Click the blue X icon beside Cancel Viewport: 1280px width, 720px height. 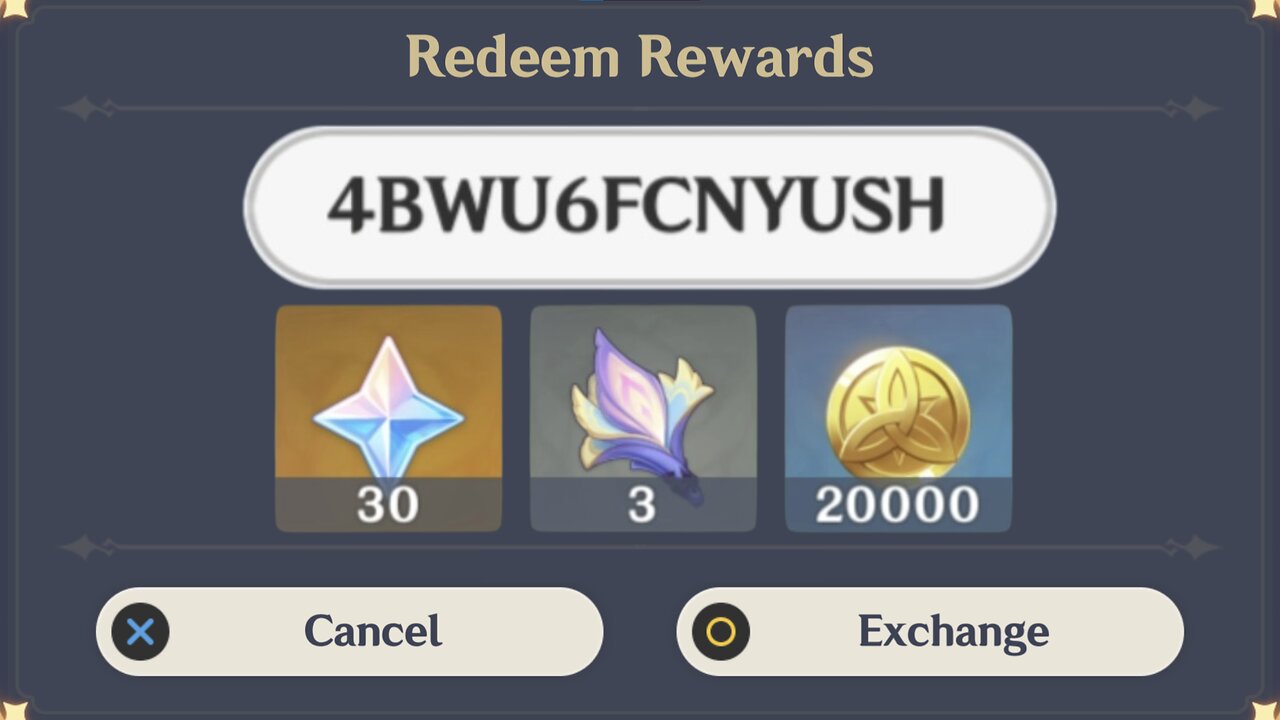(141, 632)
